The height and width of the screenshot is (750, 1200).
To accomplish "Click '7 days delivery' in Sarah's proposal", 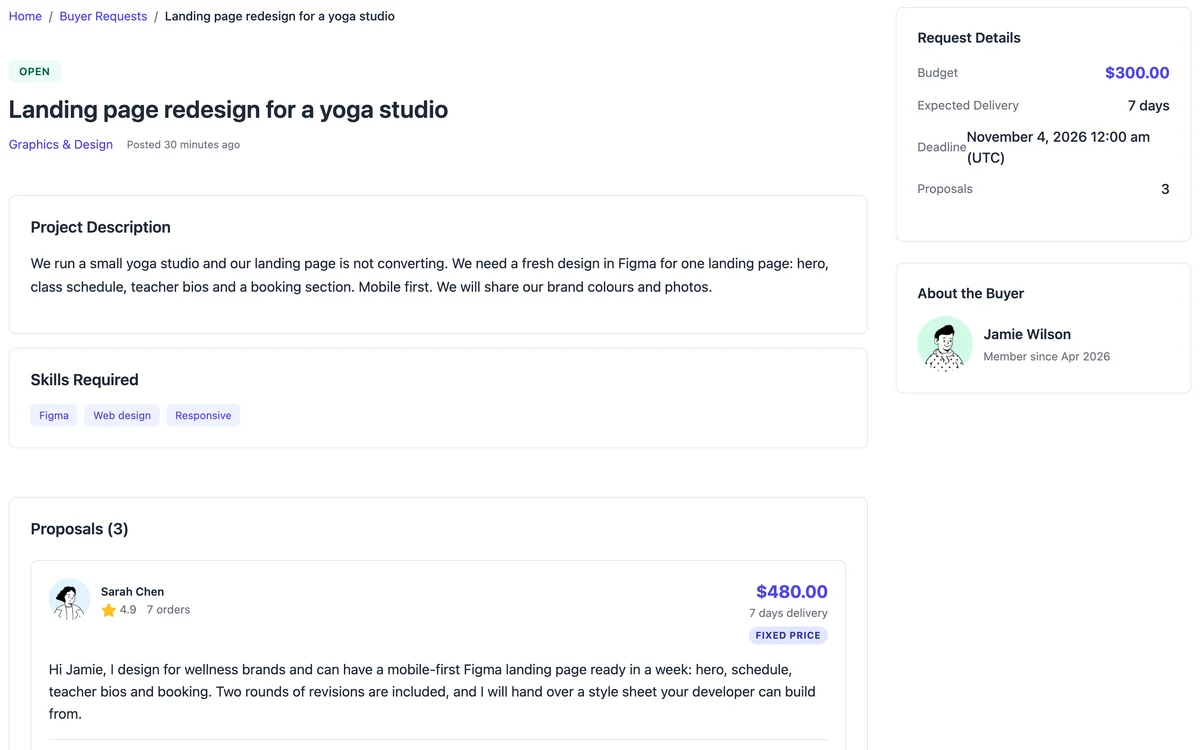I will pos(788,612).
